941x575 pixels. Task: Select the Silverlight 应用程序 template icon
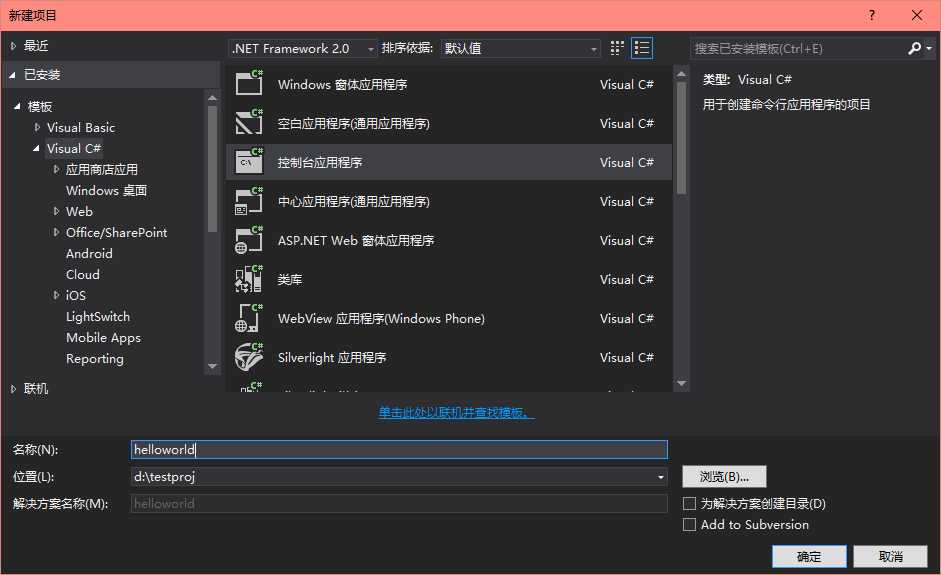[248, 357]
